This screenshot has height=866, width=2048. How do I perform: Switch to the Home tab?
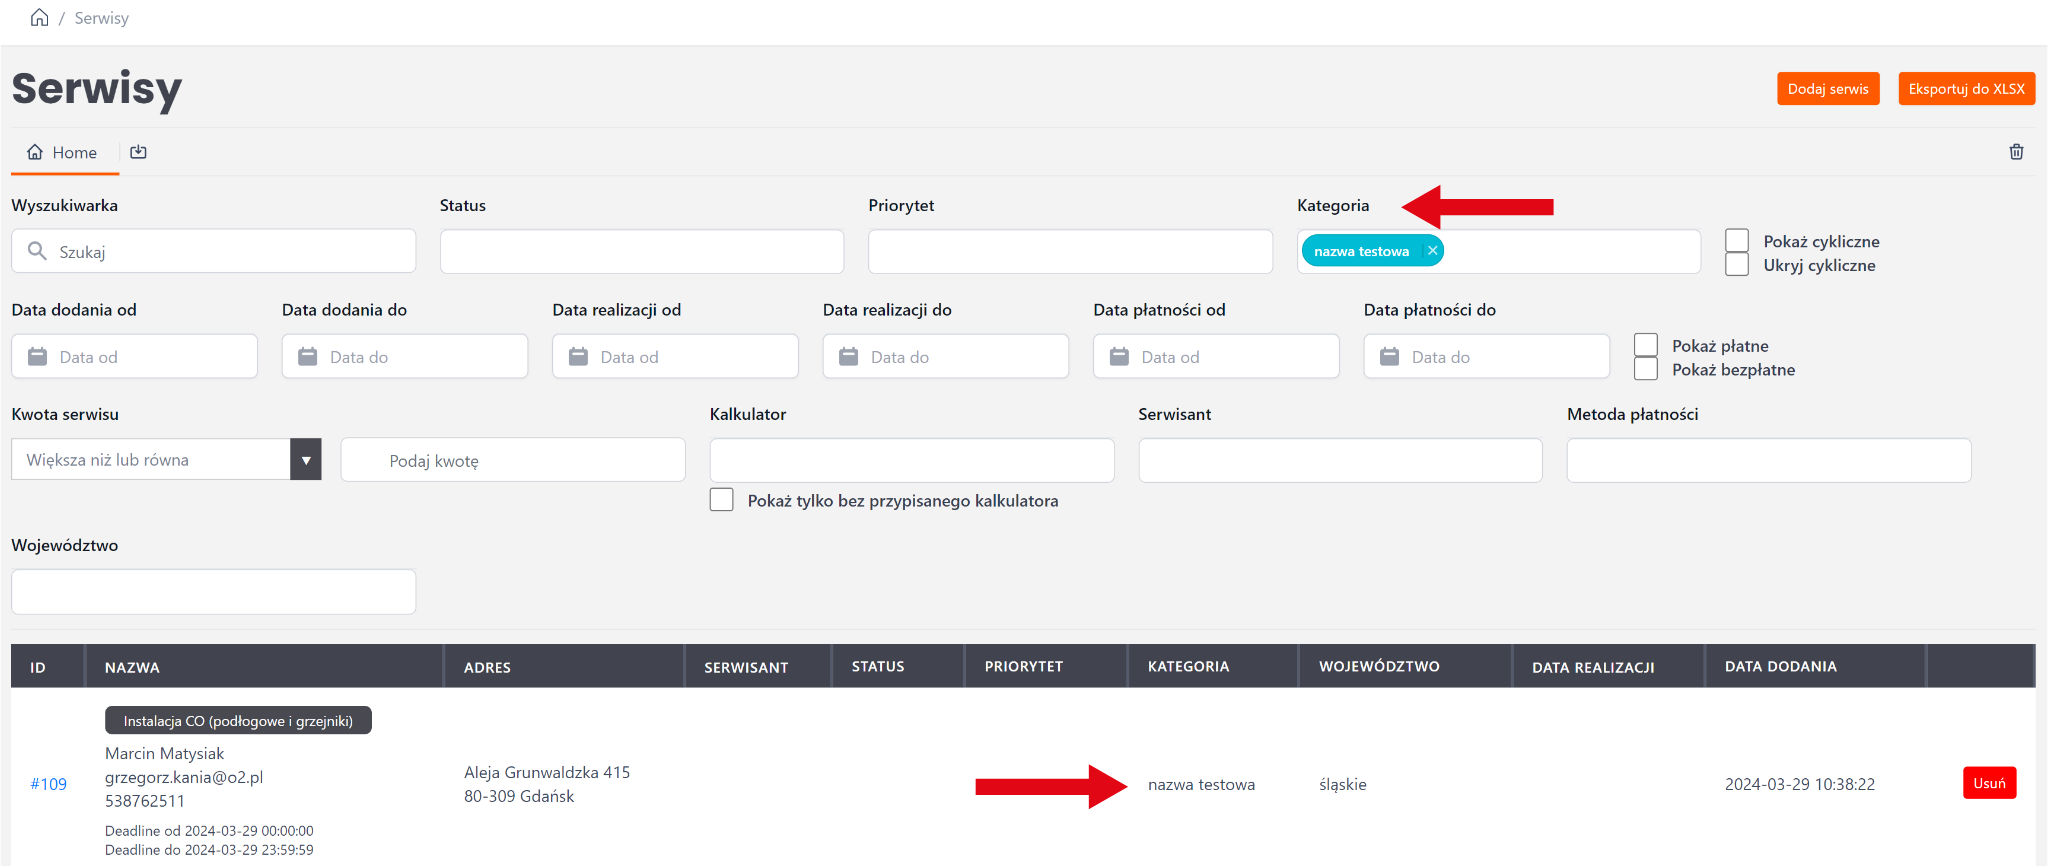pyautogui.click(x=63, y=152)
